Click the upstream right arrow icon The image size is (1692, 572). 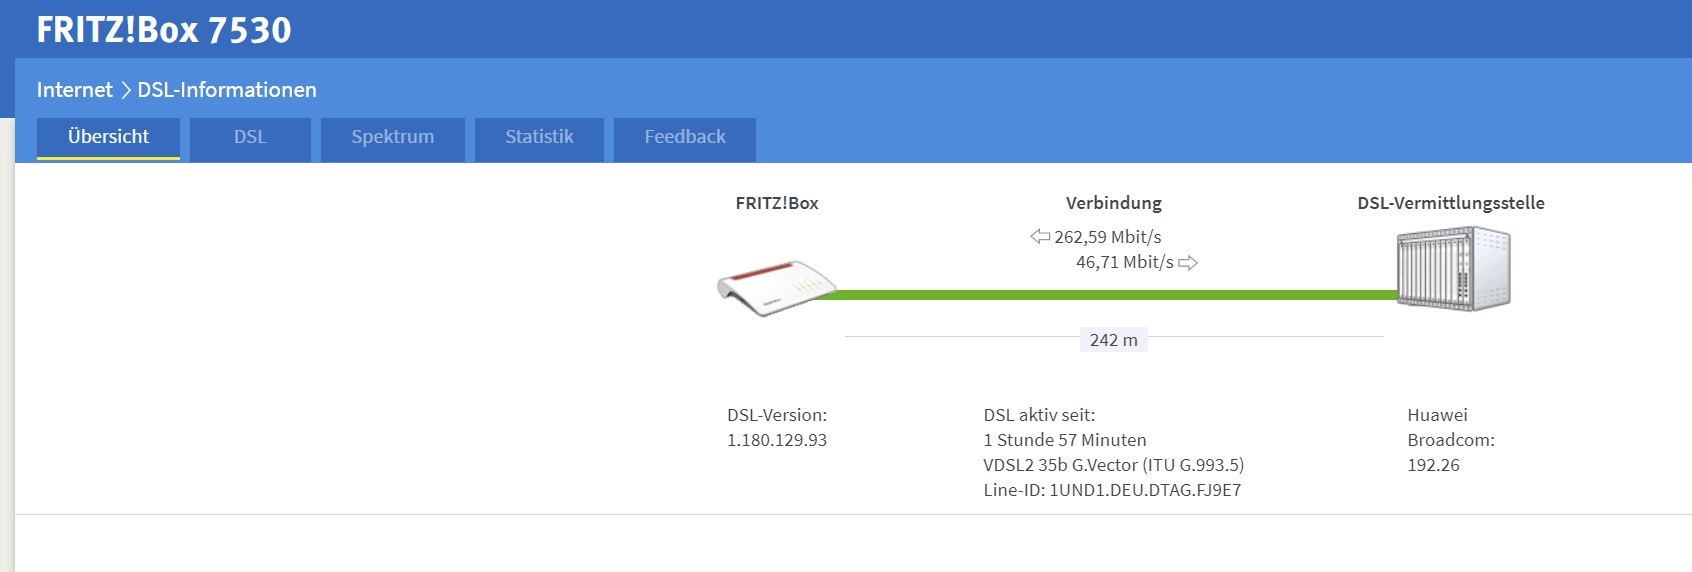(x=1188, y=263)
